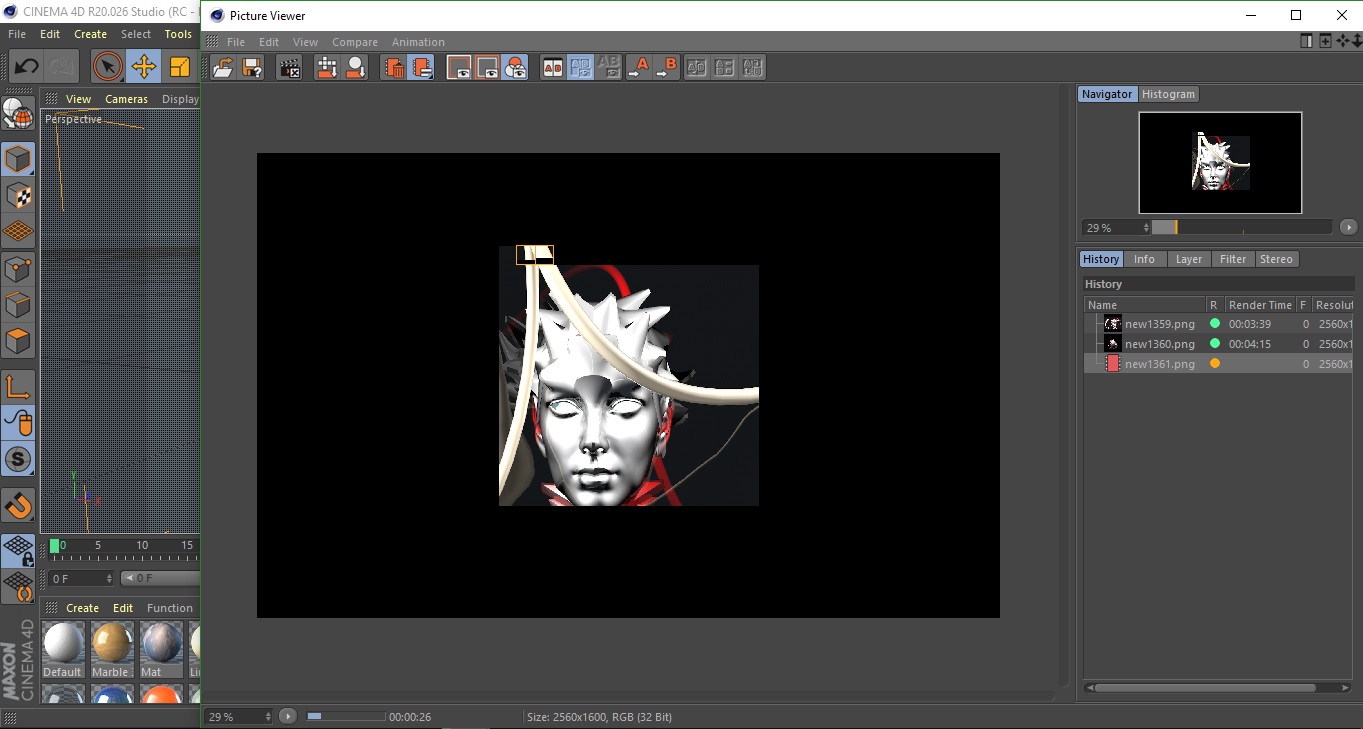This screenshot has height=729, width=1363.
Task: Select Workplane mode orange grid icon
Action: point(18,232)
